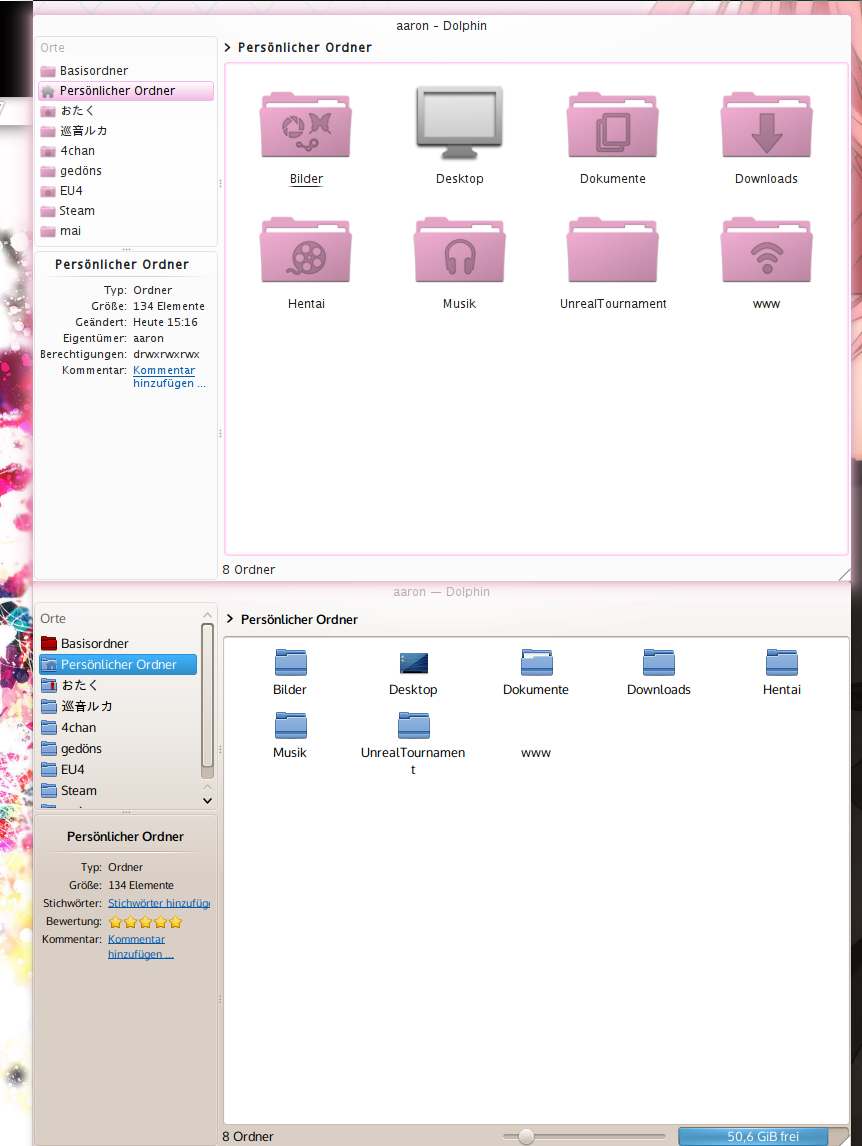Select おたく in pink window's places
Image resolution: width=862 pixels, height=1146 pixels.
coord(126,110)
